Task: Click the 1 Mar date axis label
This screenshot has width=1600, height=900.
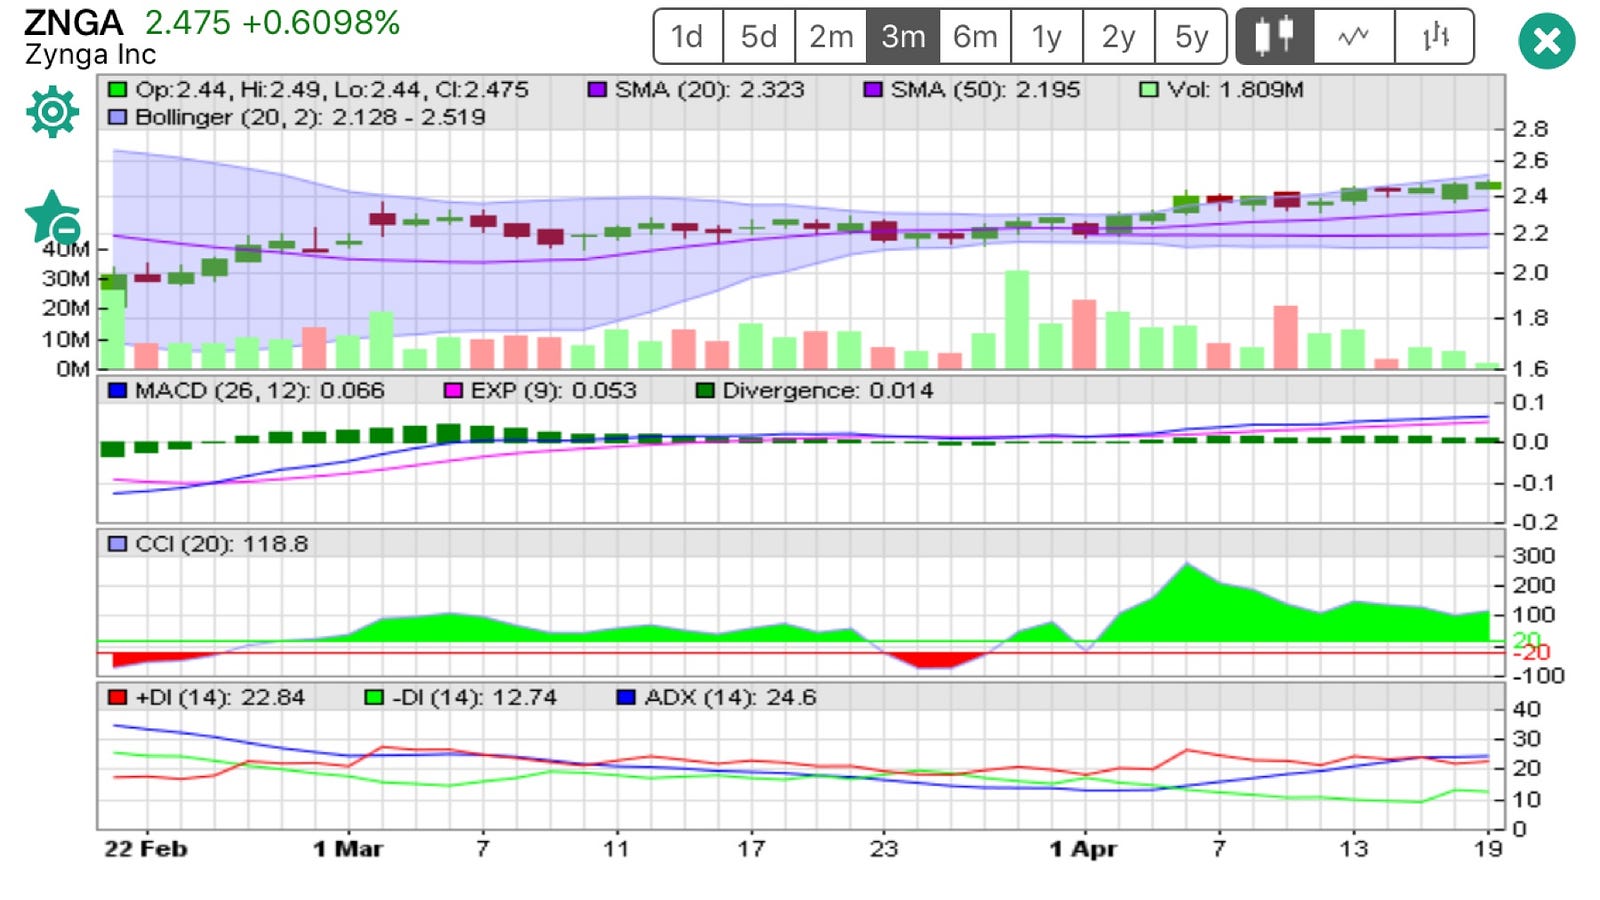Action: [x=348, y=849]
